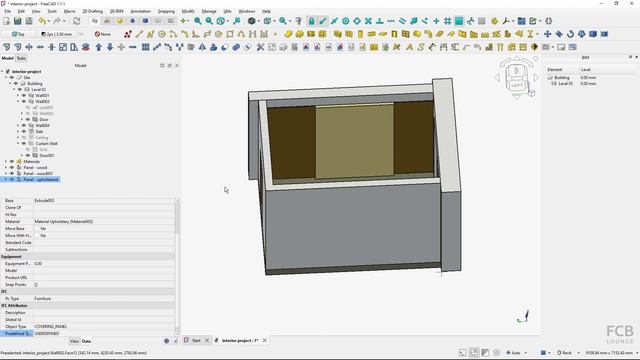The height and width of the screenshot is (360, 640).
Task: Toggle visibility eye of Materials
Action: [x=12, y=161]
